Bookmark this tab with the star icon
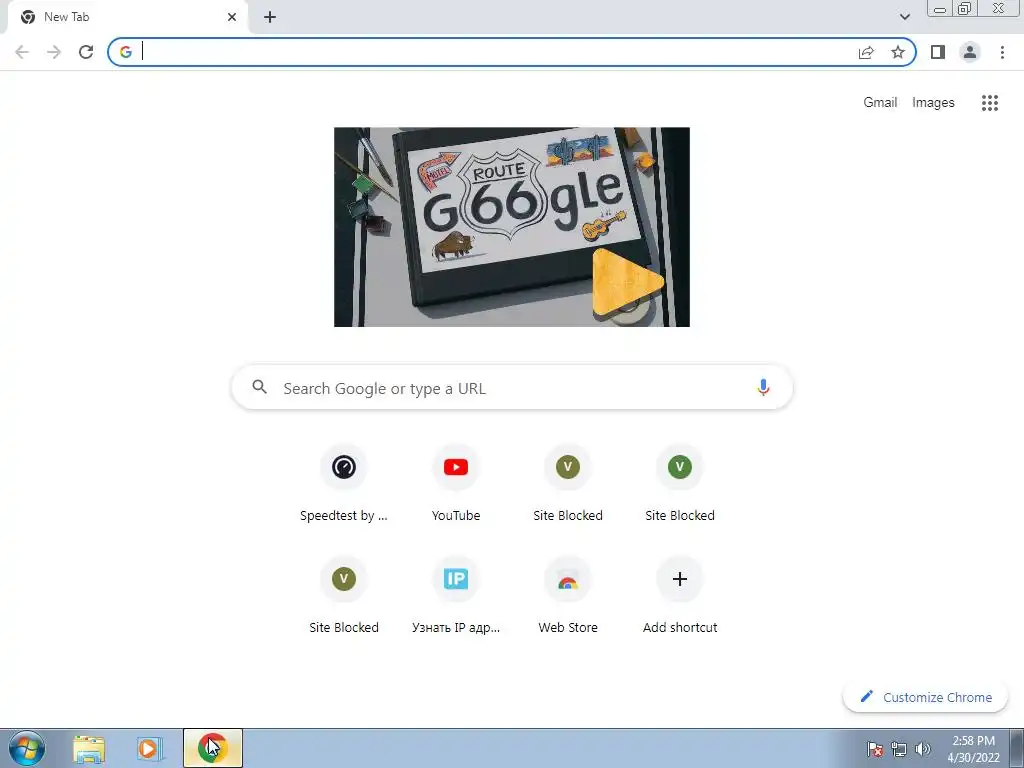Image resolution: width=1024 pixels, height=768 pixels. 898,52
